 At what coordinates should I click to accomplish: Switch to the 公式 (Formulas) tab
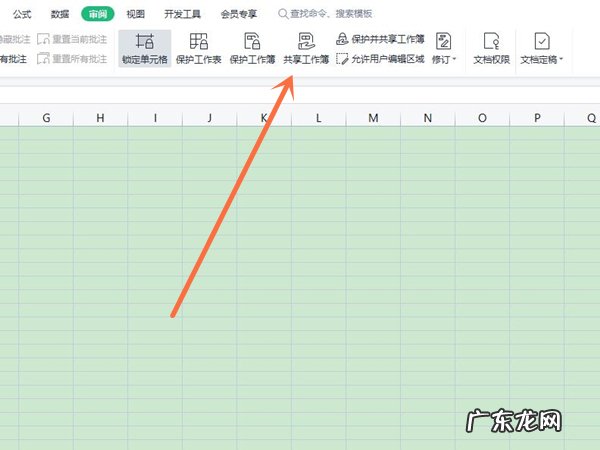pos(22,15)
